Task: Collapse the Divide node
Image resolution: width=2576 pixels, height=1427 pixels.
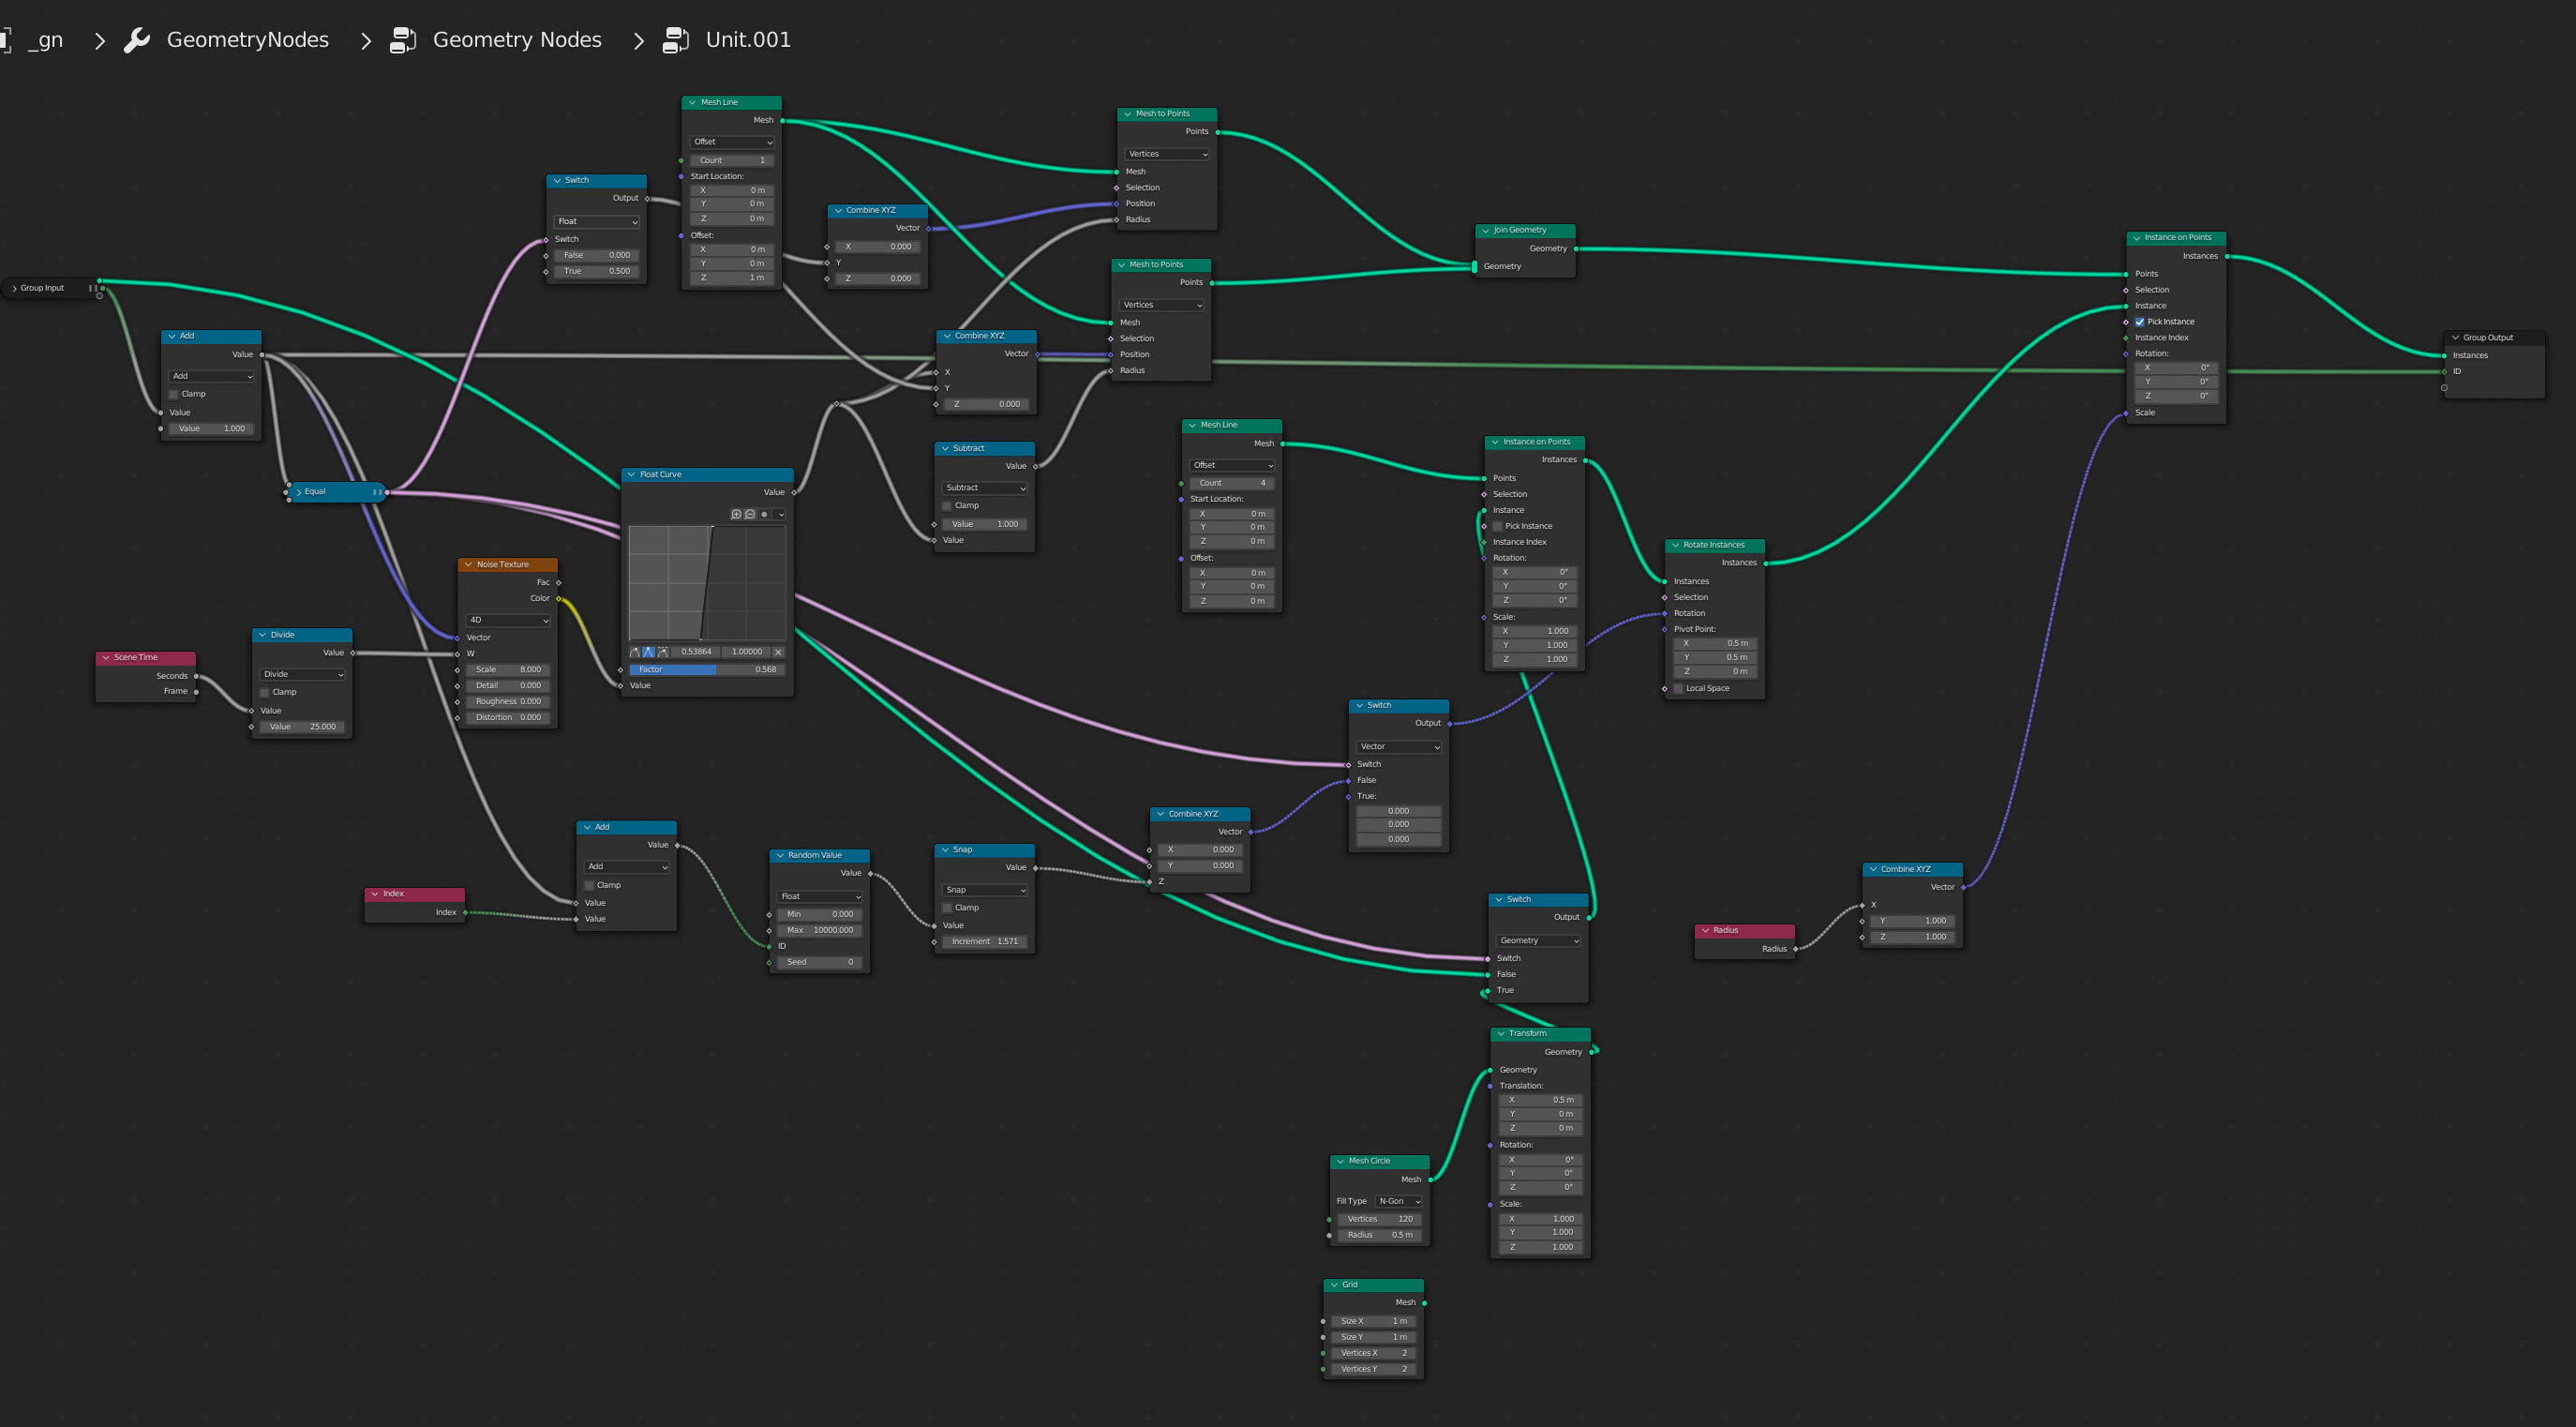Action: pyautogui.click(x=262, y=635)
